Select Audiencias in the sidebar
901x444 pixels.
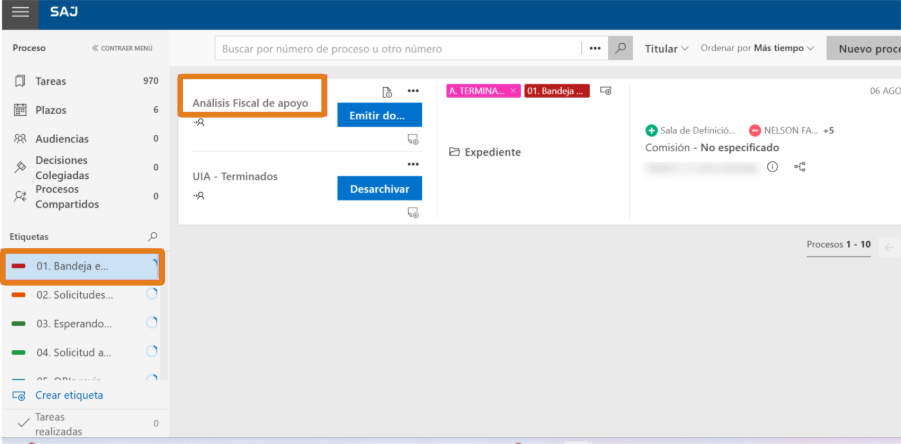(x=61, y=139)
